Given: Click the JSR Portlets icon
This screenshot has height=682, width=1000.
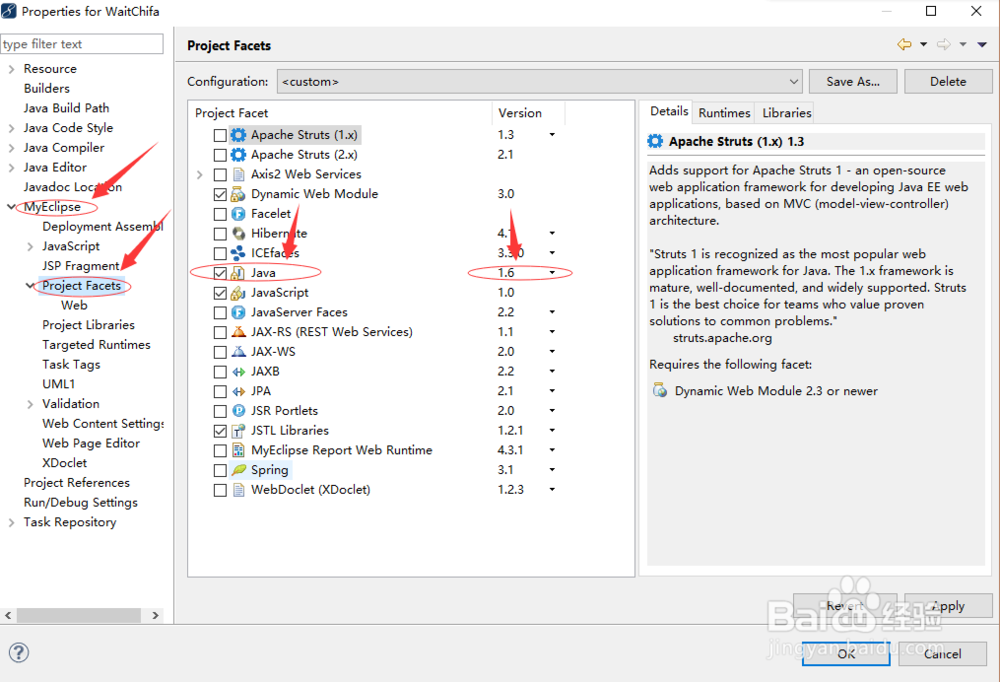Looking at the screenshot, I should 238,411.
